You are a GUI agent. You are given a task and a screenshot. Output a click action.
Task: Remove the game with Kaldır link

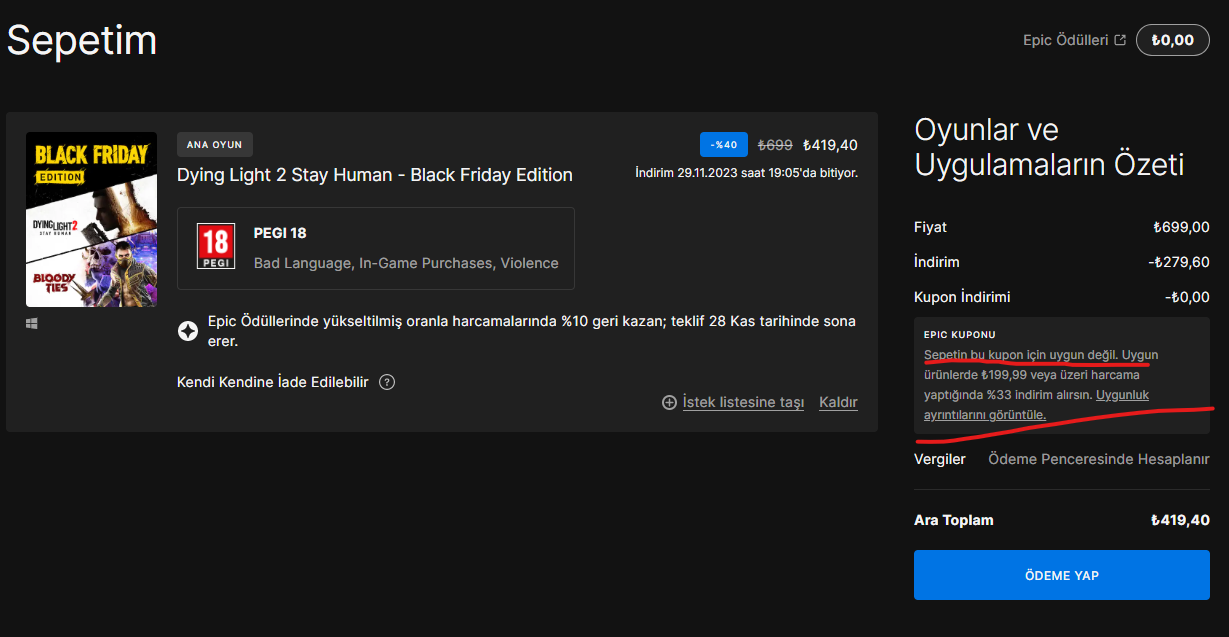[x=838, y=402]
